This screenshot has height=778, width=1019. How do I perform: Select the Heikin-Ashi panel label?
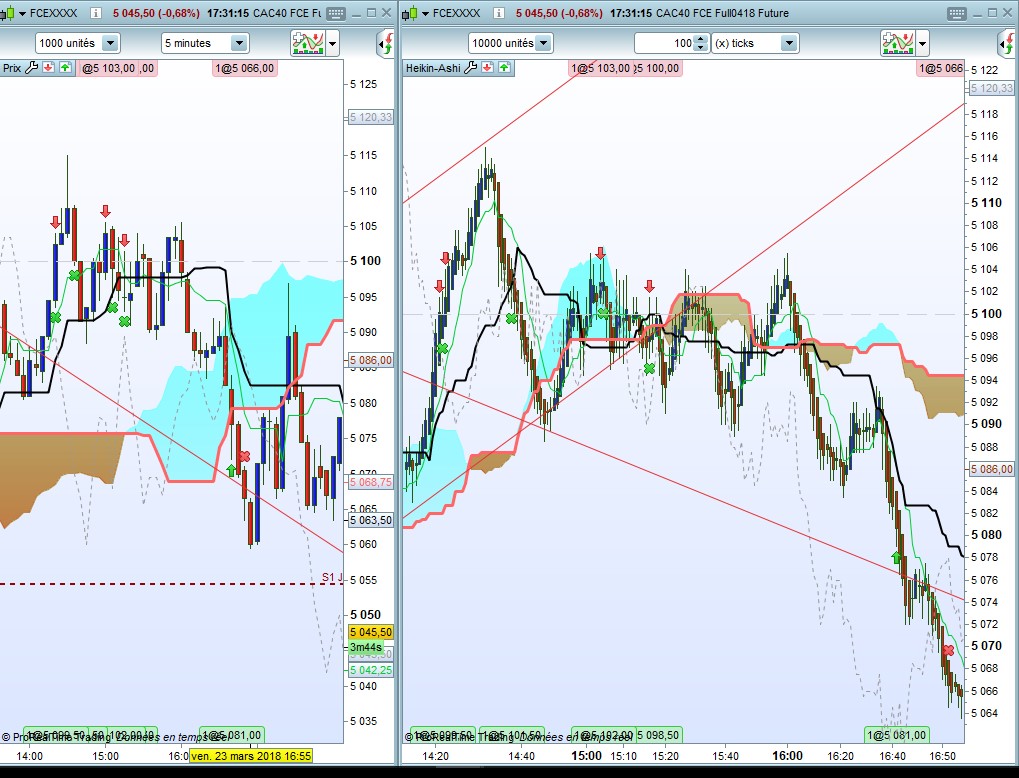(x=433, y=68)
